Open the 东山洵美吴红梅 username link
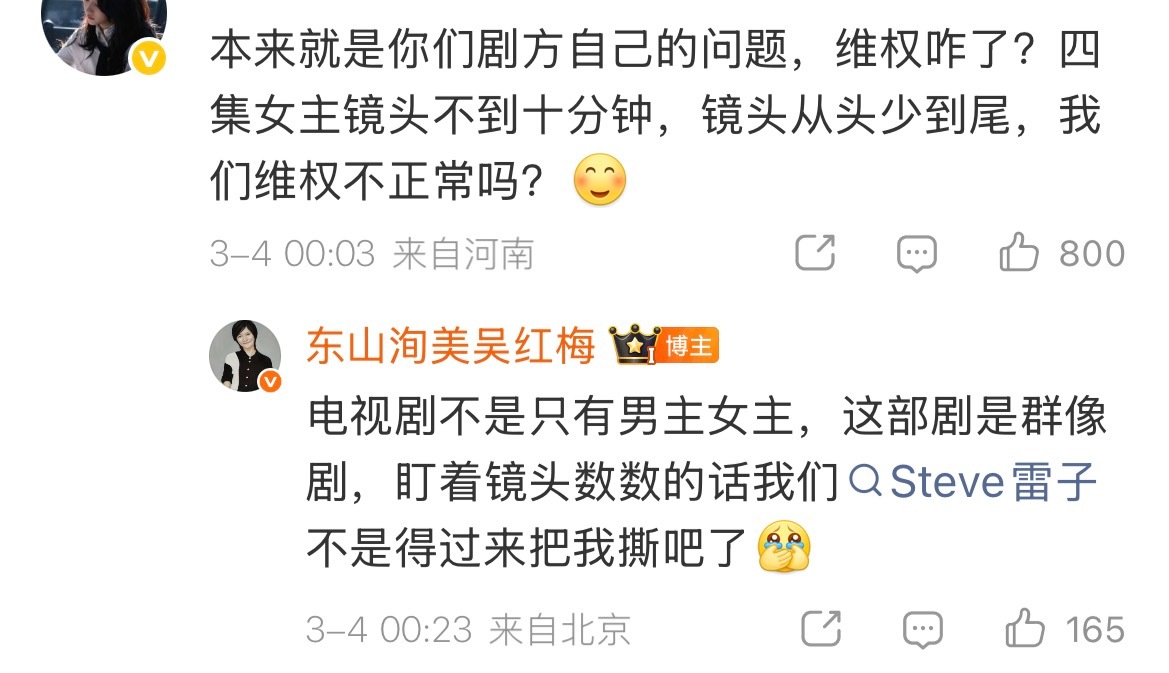 point(451,347)
